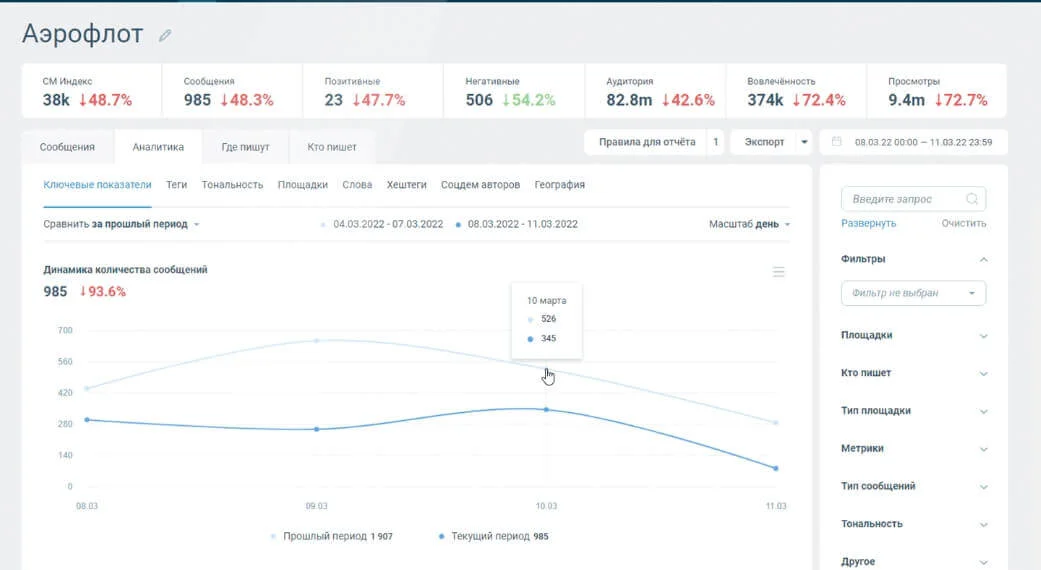Click the calendar icon next to date range
Viewport: 1041px width, 570px height.
click(x=837, y=142)
